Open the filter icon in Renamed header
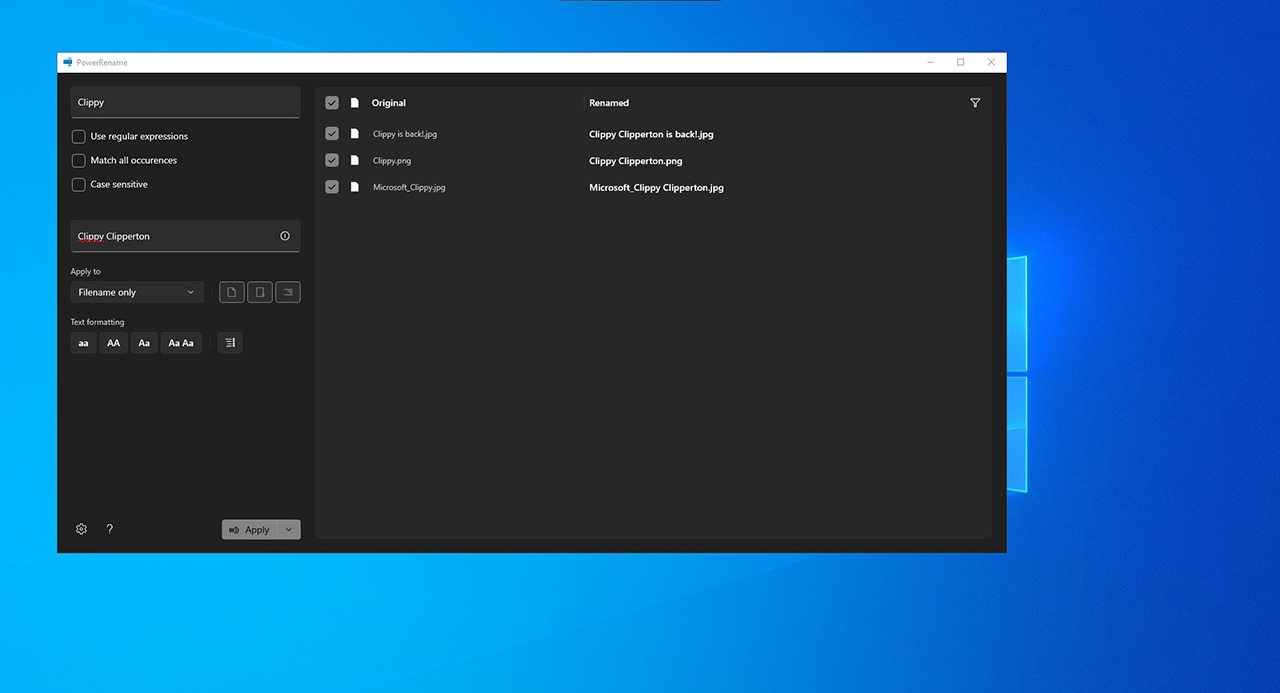 click(x=975, y=103)
